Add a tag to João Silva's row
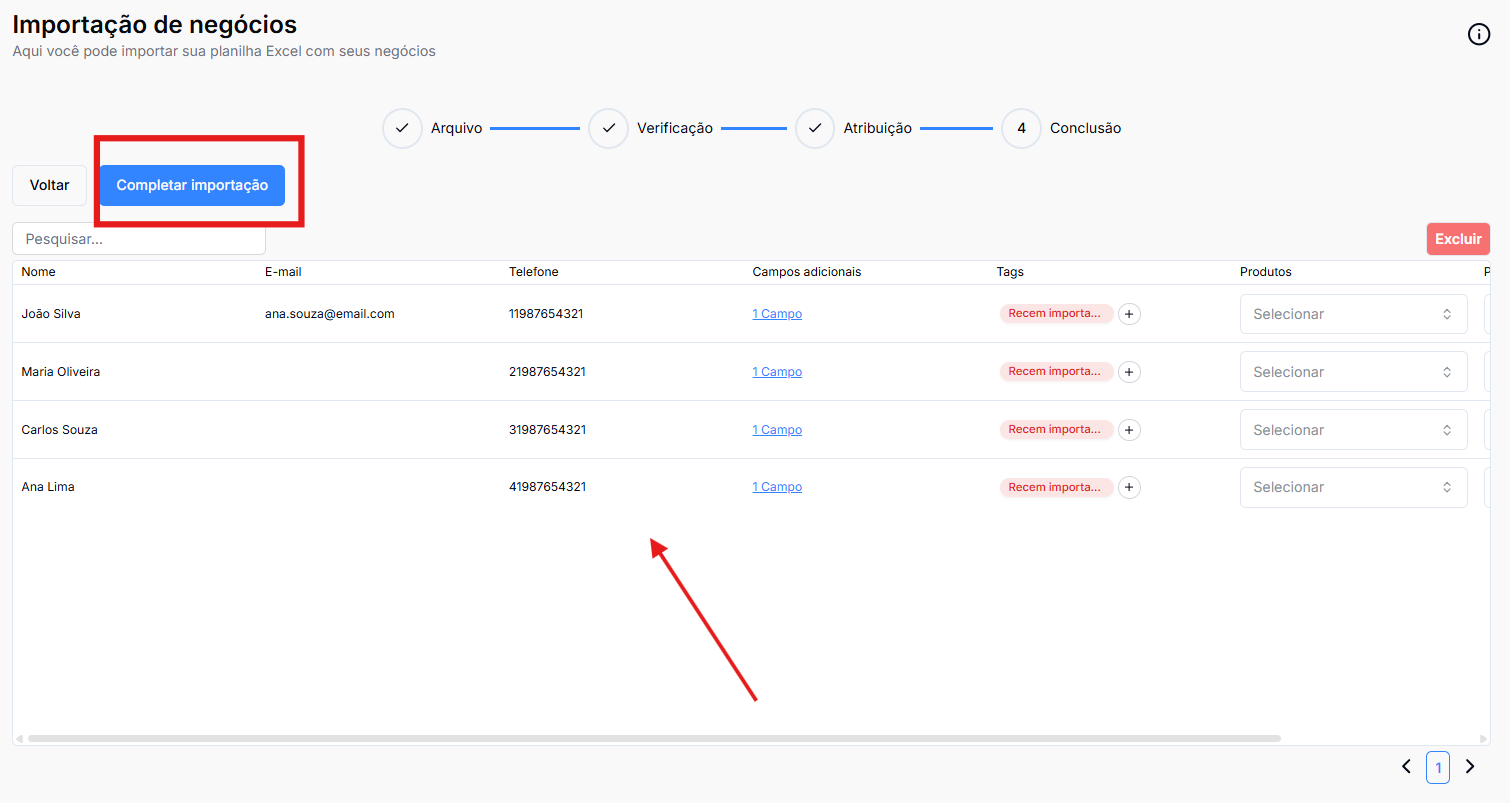 pos(1129,314)
